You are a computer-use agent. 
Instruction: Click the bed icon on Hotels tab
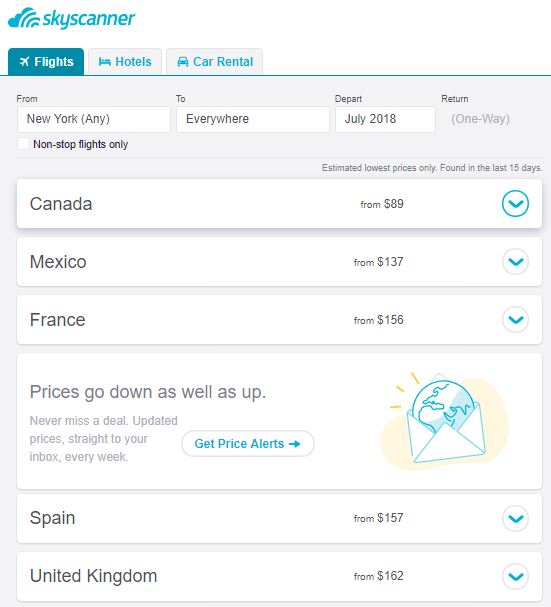tap(105, 62)
